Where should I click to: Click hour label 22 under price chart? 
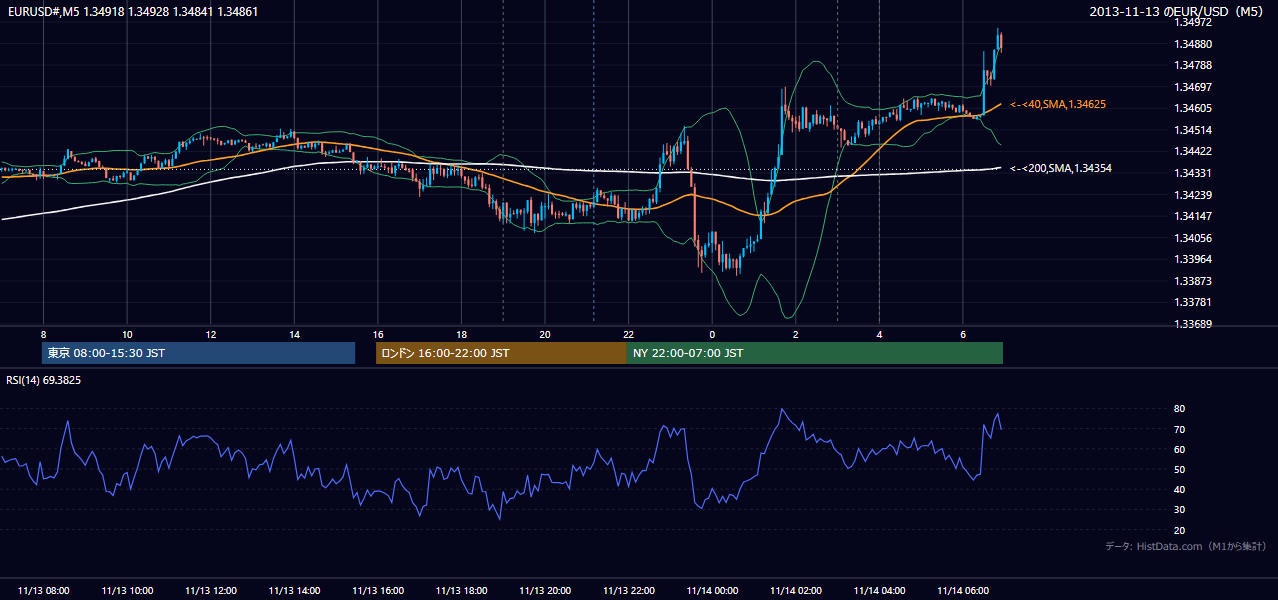point(628,334)
